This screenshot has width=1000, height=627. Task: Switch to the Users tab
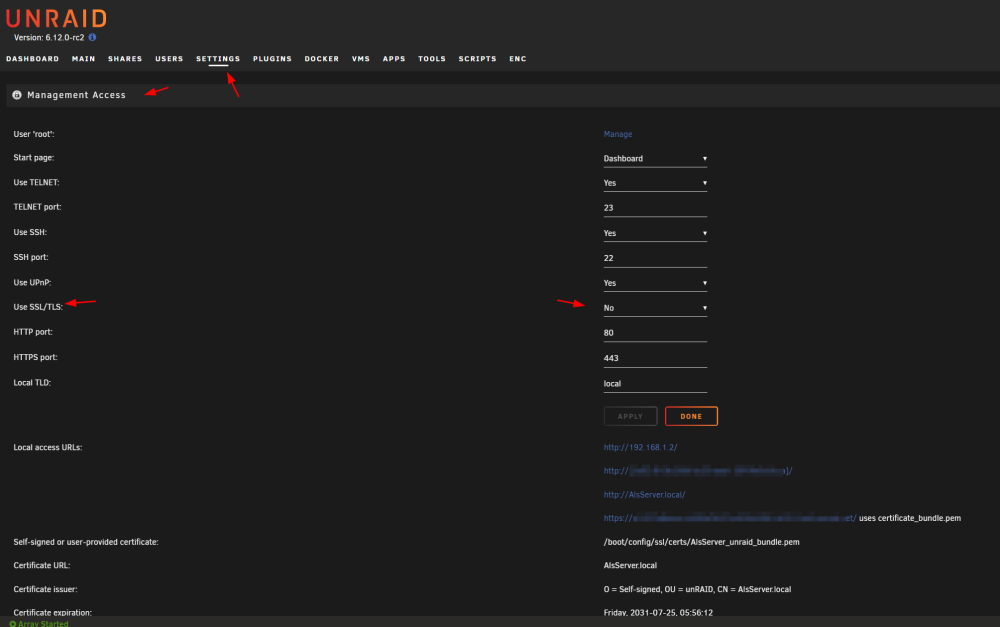[x=169, y=59]
